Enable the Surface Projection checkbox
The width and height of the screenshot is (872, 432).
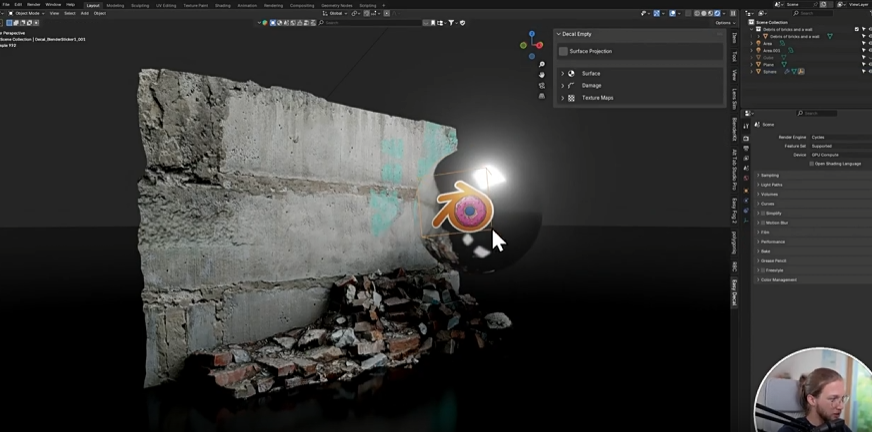tap(564, 51)
